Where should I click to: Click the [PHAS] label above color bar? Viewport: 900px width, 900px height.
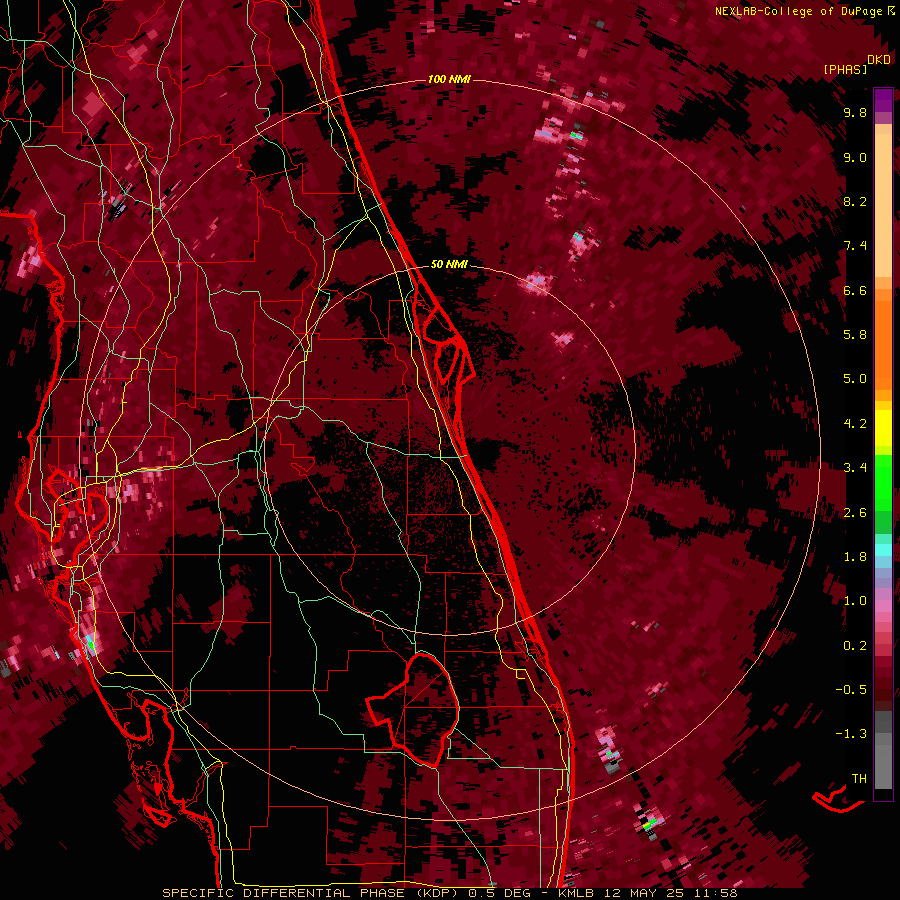[845, 69]
